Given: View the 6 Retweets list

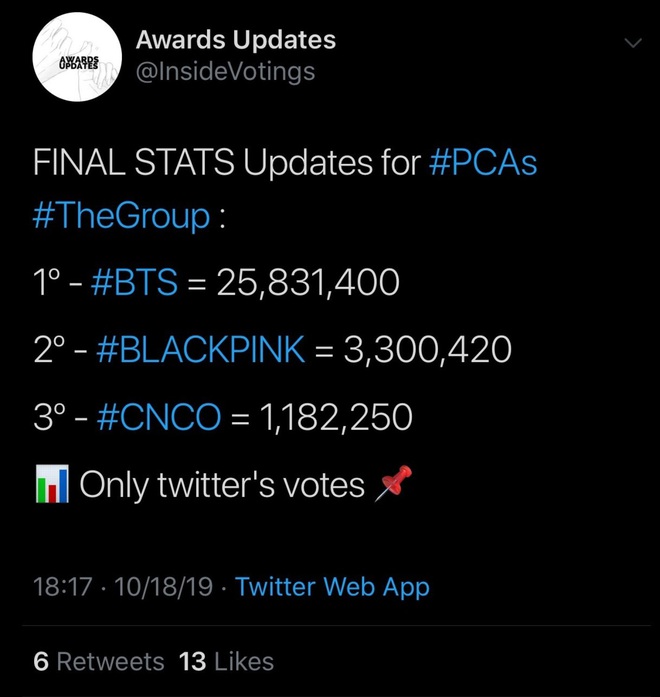Looking at the screenshot, I should coord(99,661).
